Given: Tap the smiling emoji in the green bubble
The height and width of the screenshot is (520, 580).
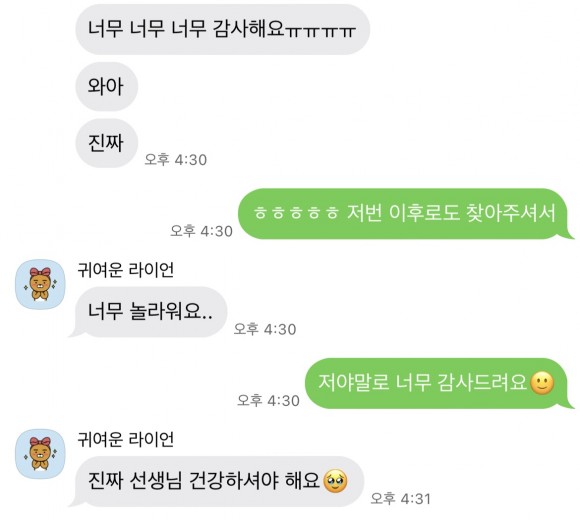Looking at the screenshot, I should (x=542, y=383).
